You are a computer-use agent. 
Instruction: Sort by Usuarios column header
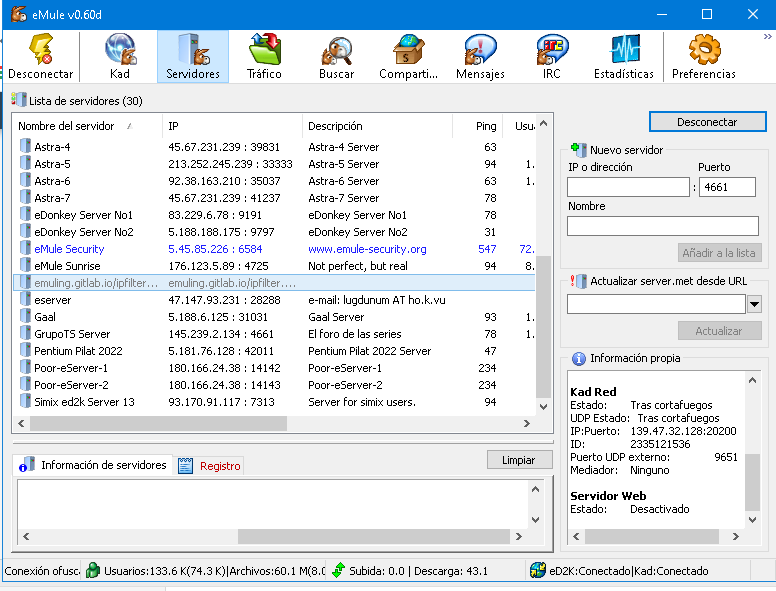click(519, 126)
